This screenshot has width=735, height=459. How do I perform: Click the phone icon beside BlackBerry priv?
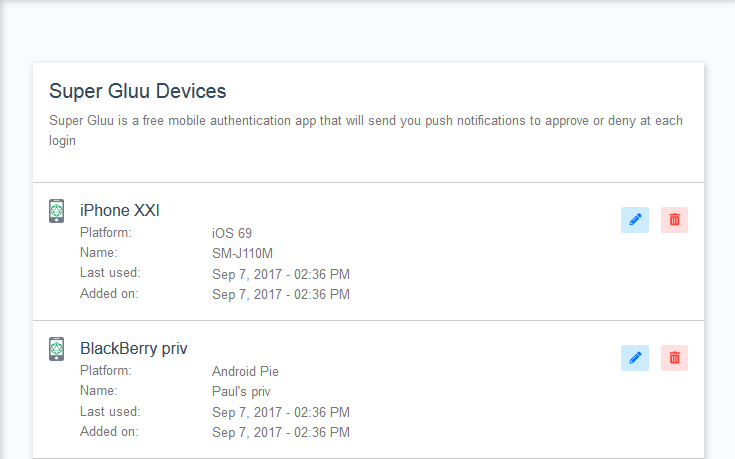[57, 349]
